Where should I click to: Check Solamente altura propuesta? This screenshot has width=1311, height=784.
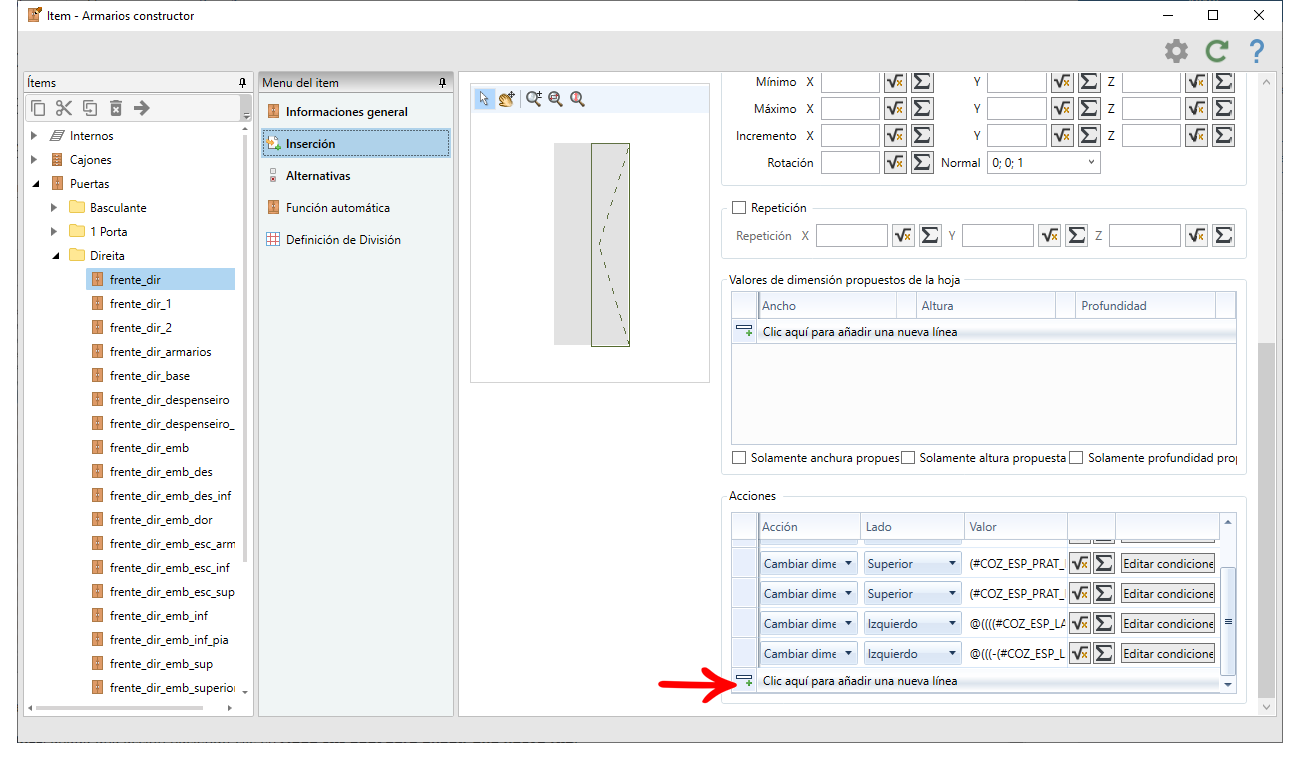point(908,458)
